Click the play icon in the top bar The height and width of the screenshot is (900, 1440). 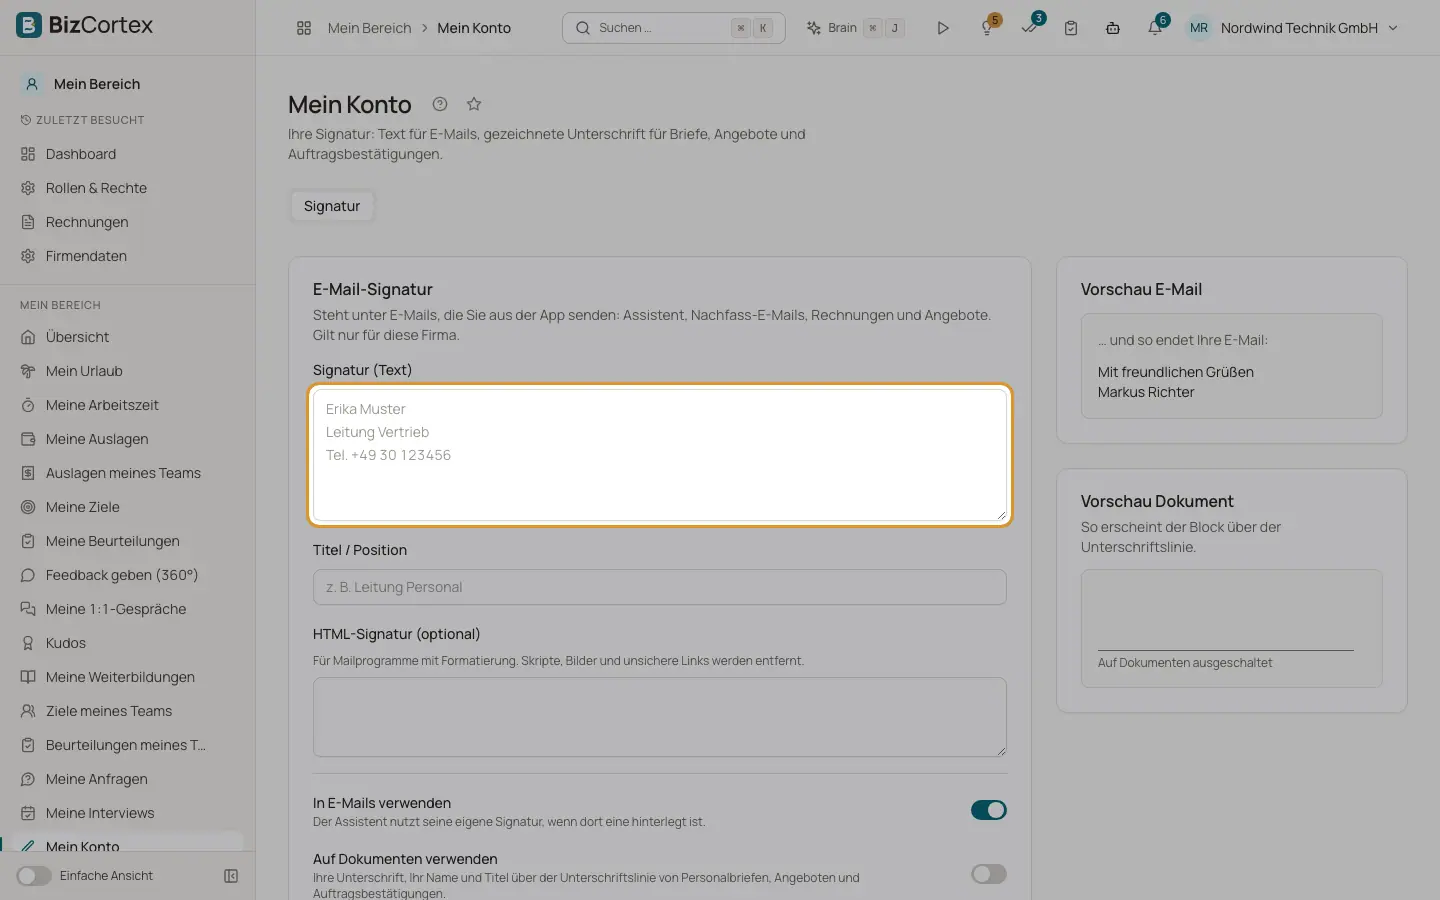tap(942, 28)
